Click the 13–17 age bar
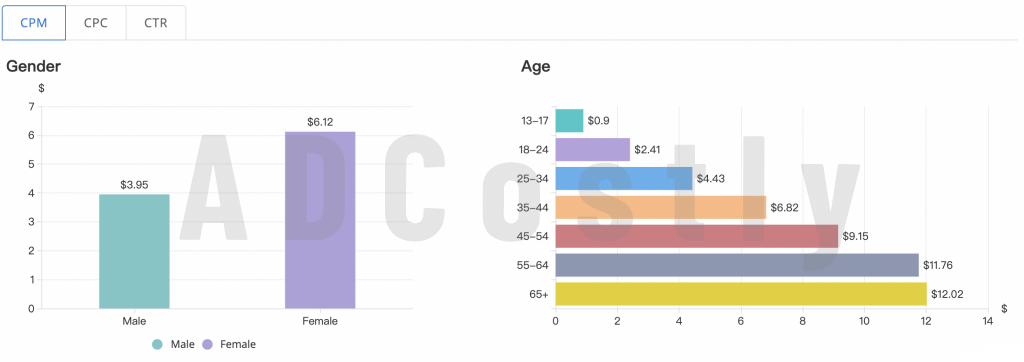The height and width of the screenshot is (362, 1024). click(569, 121)
